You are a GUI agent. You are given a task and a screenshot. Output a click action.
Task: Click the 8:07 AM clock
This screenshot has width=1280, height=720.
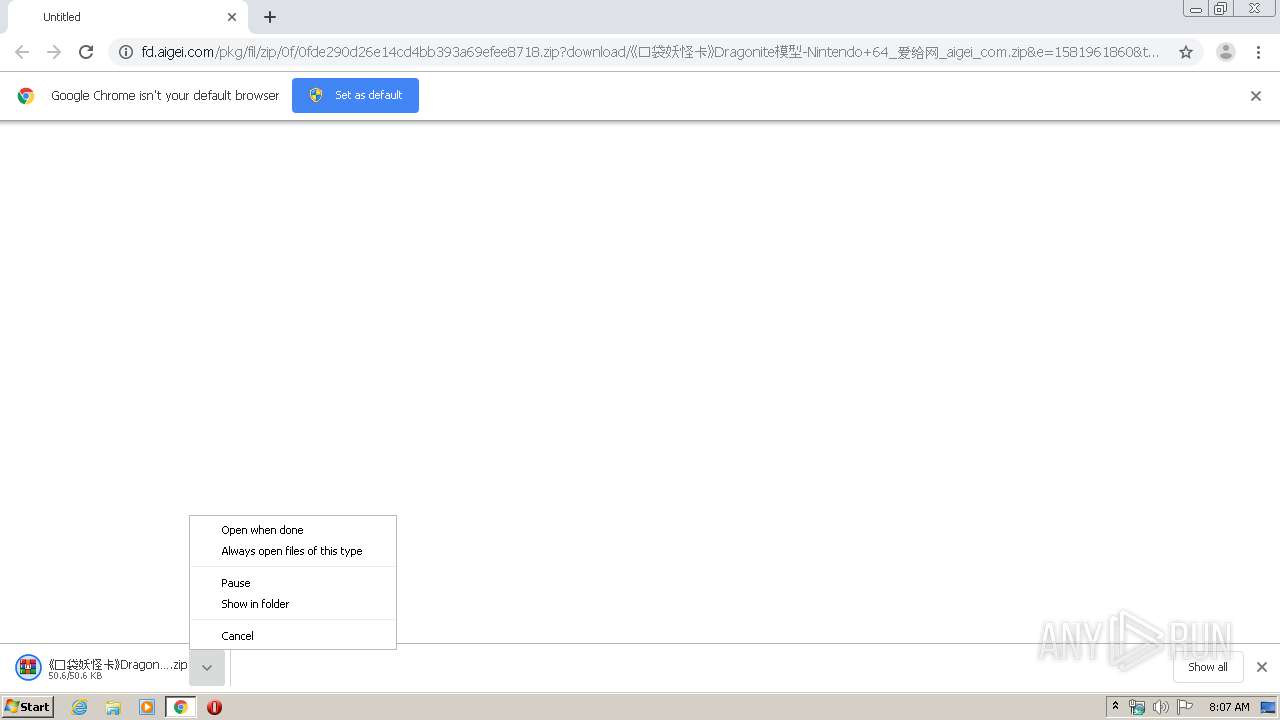tap(1229, 707)
